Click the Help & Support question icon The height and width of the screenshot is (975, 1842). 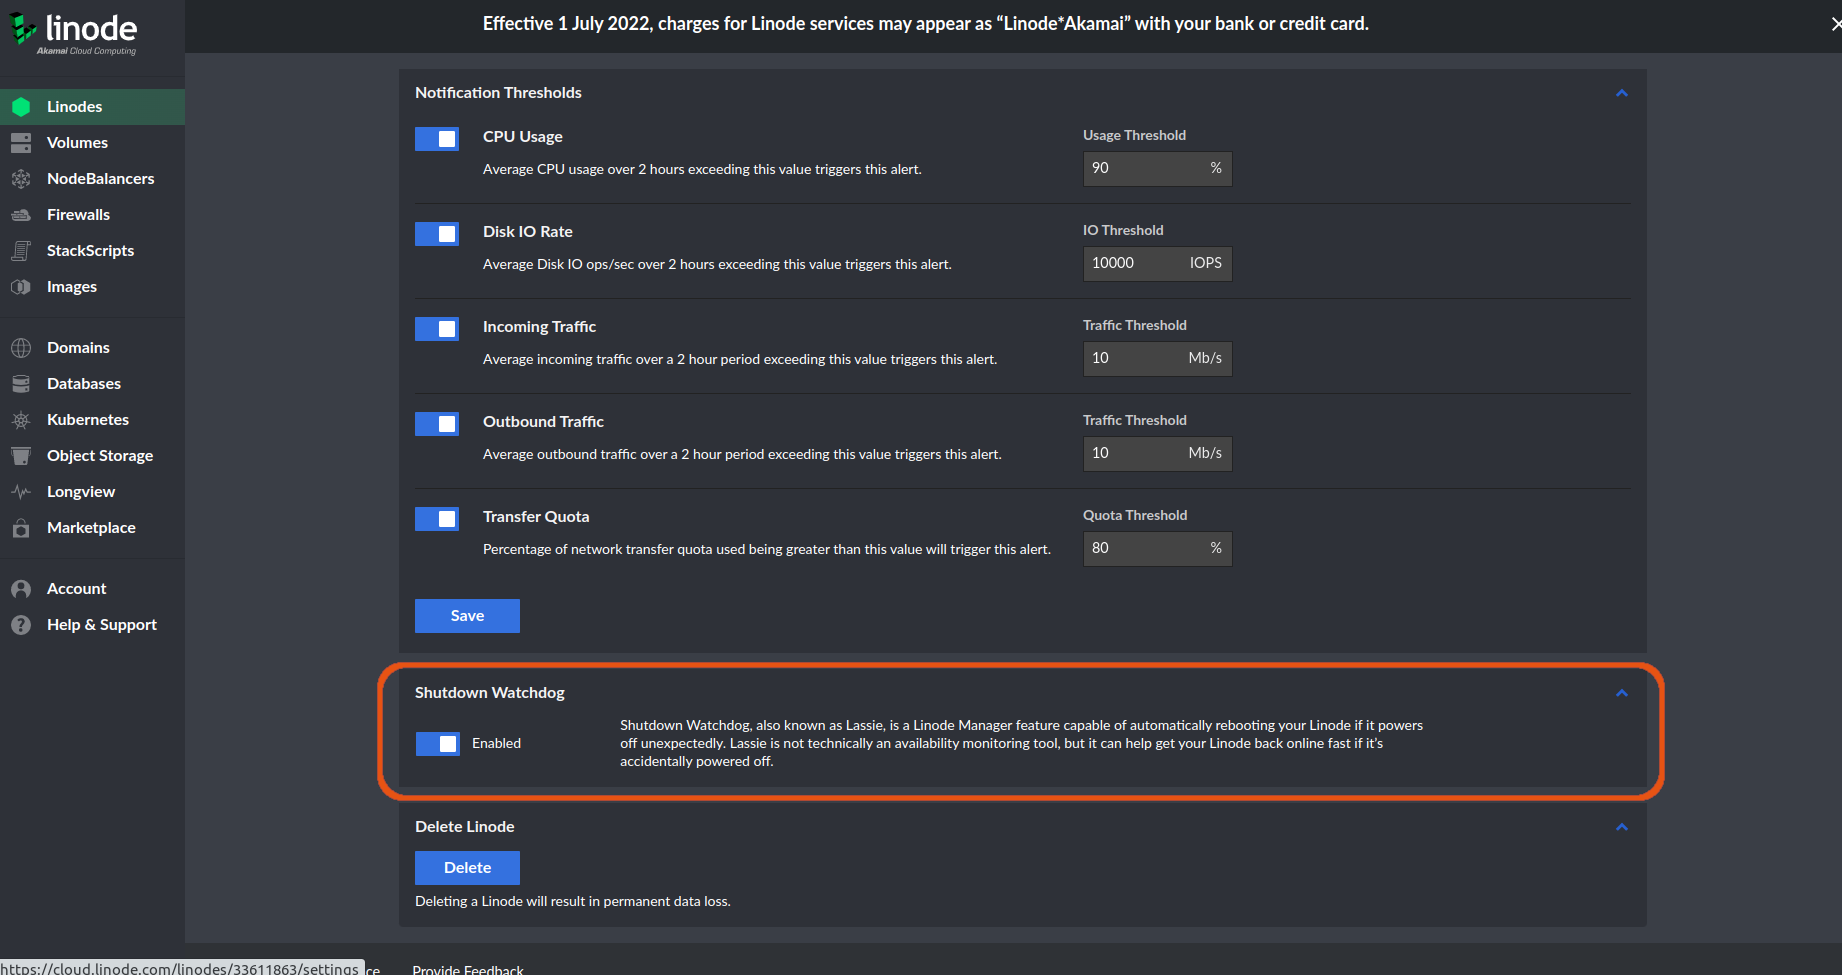21,625
